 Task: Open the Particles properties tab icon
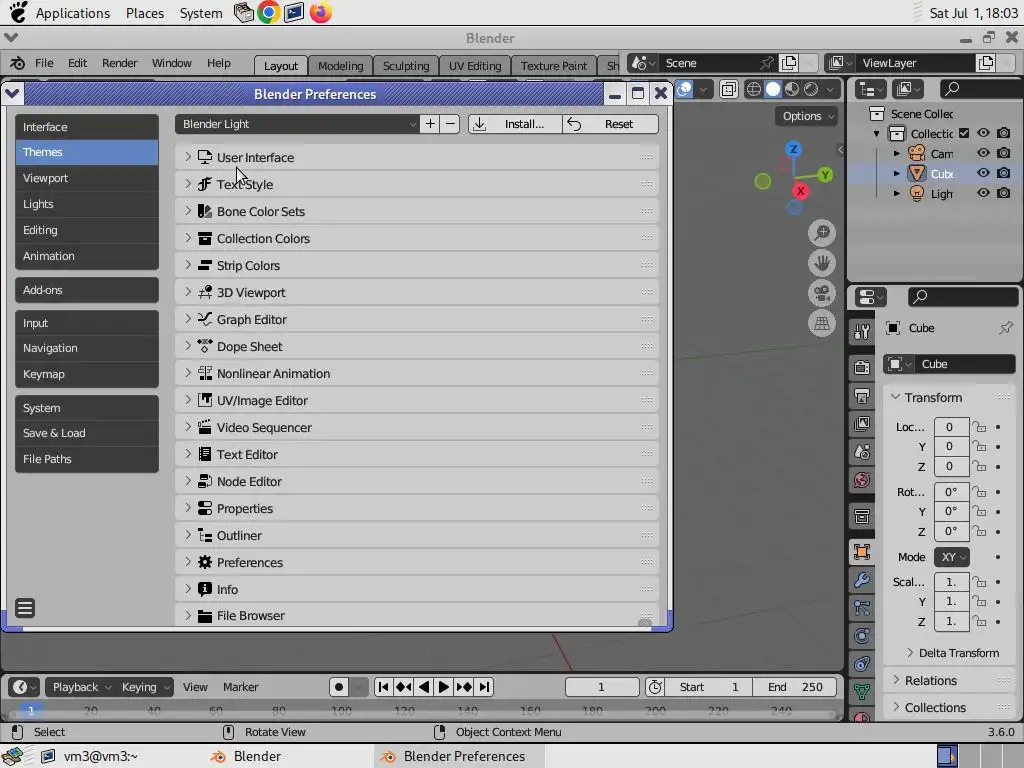click(x=862, y=608)
